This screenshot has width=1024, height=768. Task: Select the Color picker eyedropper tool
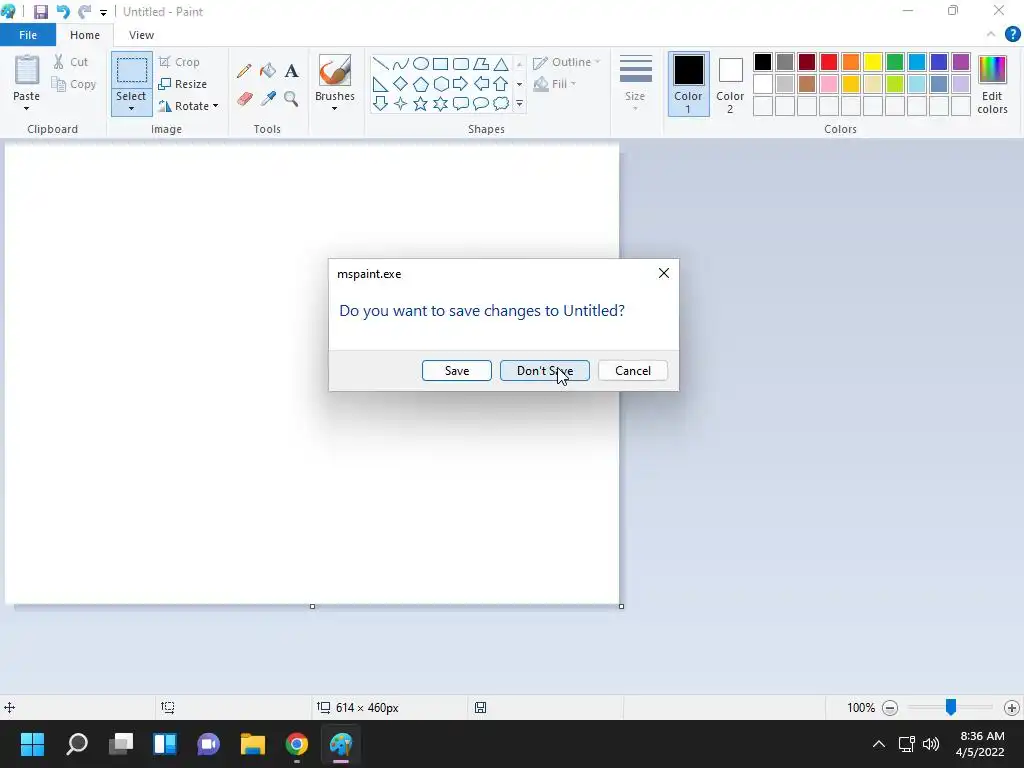pos(268,99)
